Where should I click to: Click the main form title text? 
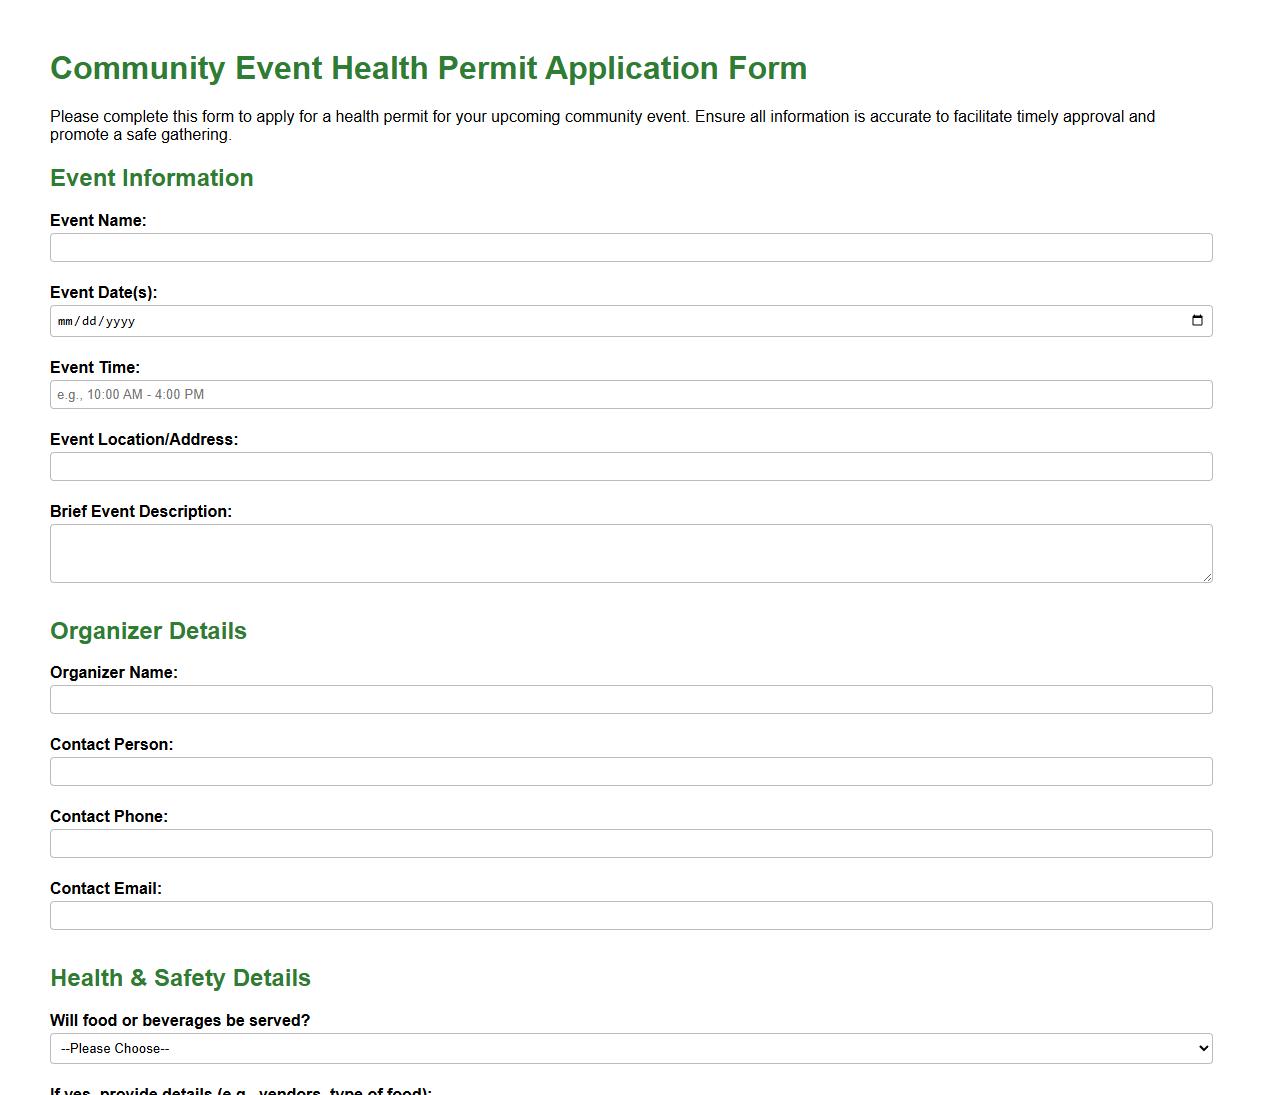pyautogui.click(x=429, y=68)
